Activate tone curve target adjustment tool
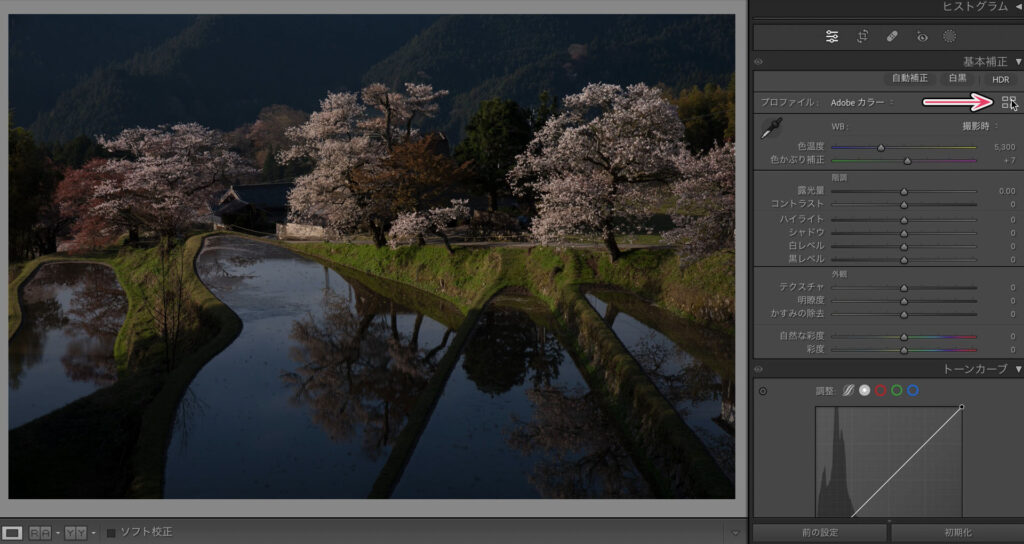This screenshot has width=1024, height=544. (x=763, y=390)
